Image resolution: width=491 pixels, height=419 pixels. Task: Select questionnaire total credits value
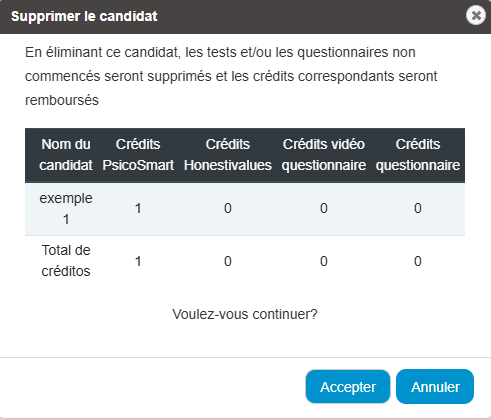pos(418,261)
